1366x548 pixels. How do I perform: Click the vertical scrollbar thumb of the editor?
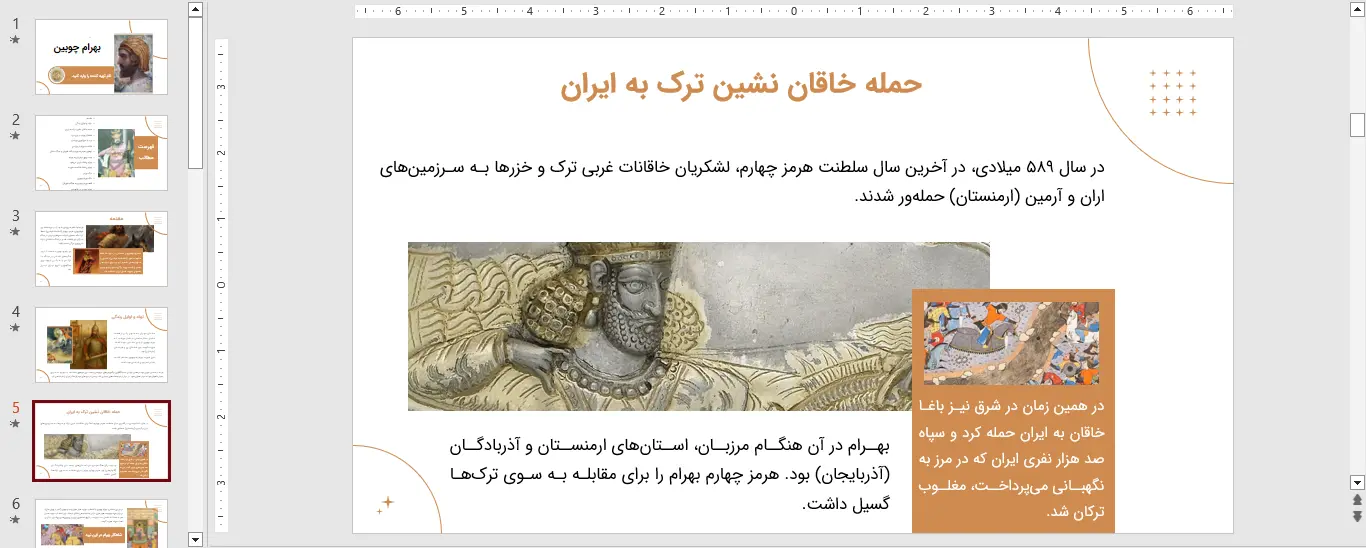pos(1357,125)
